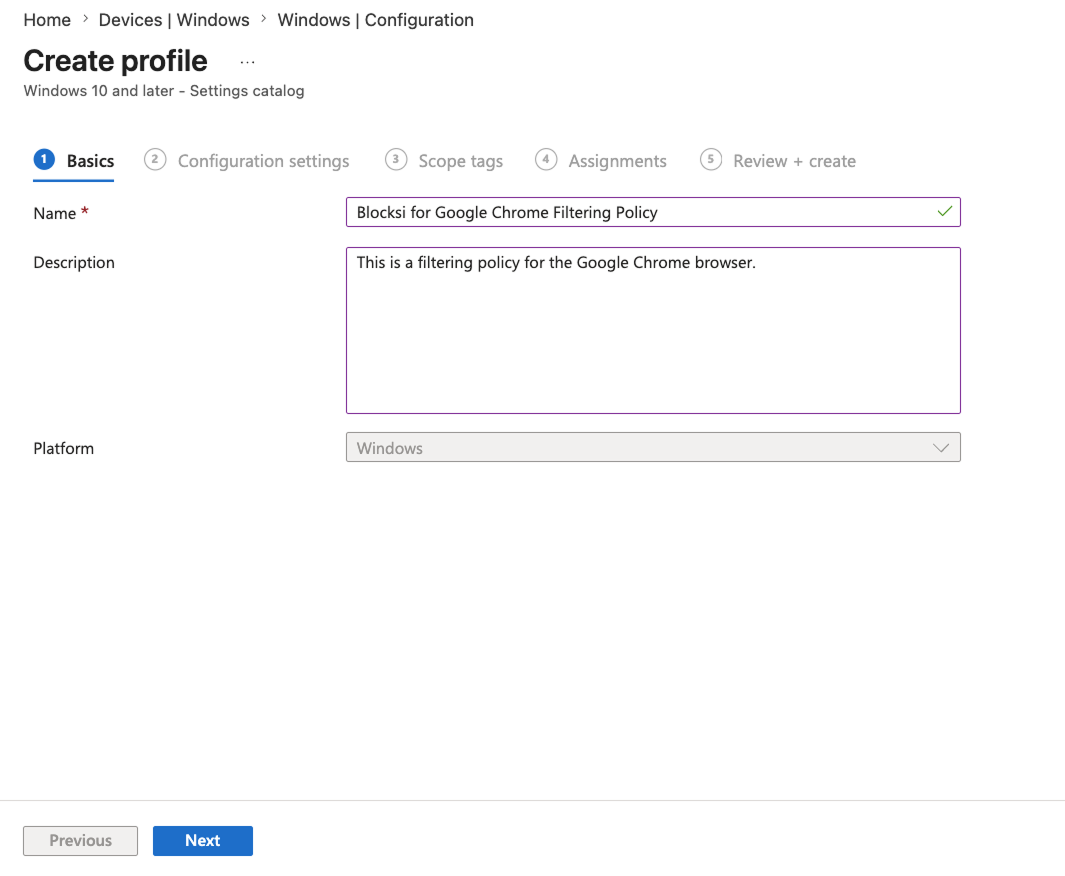Screen dimensions: 1065x876
Task: Click the step 4 circle icon
Action: [546, 160]
